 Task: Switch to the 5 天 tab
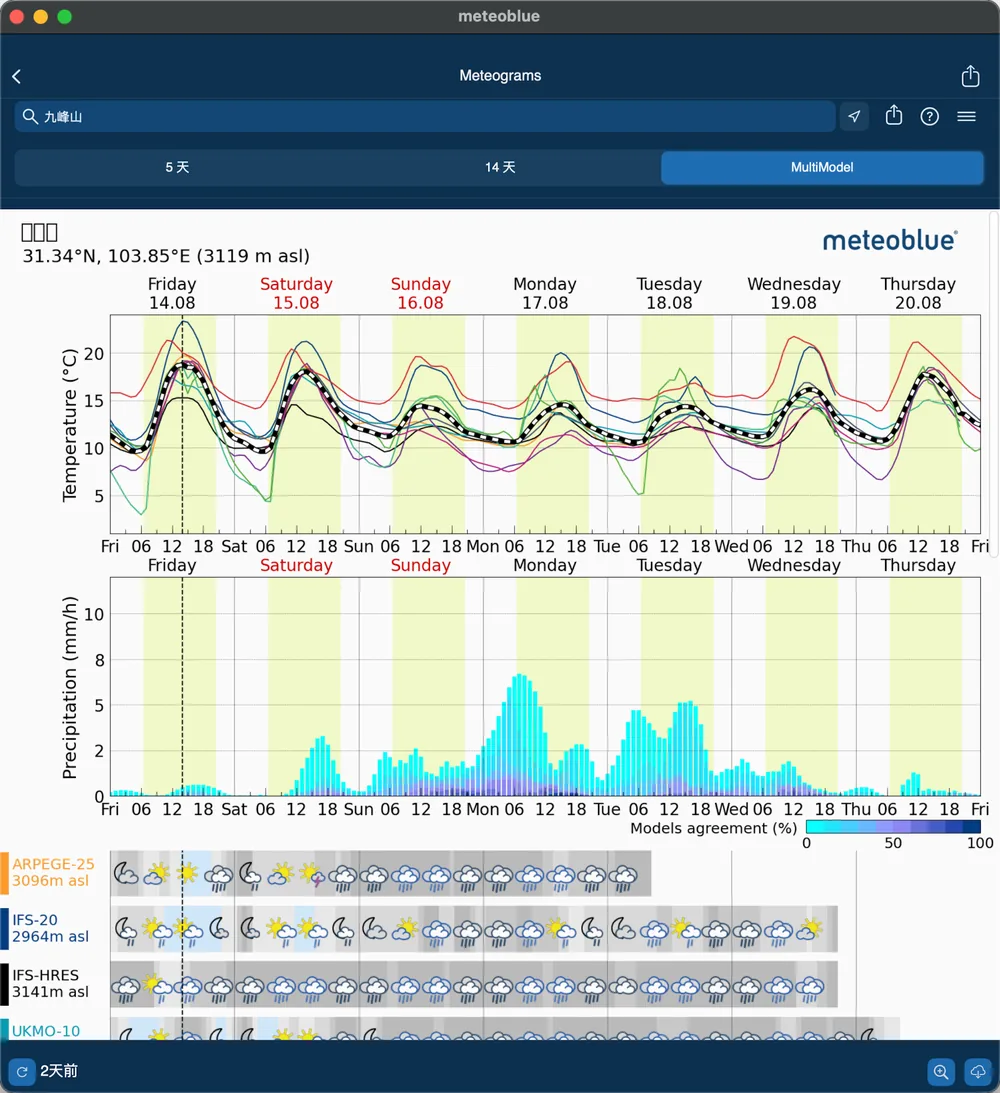click(177, 167)
